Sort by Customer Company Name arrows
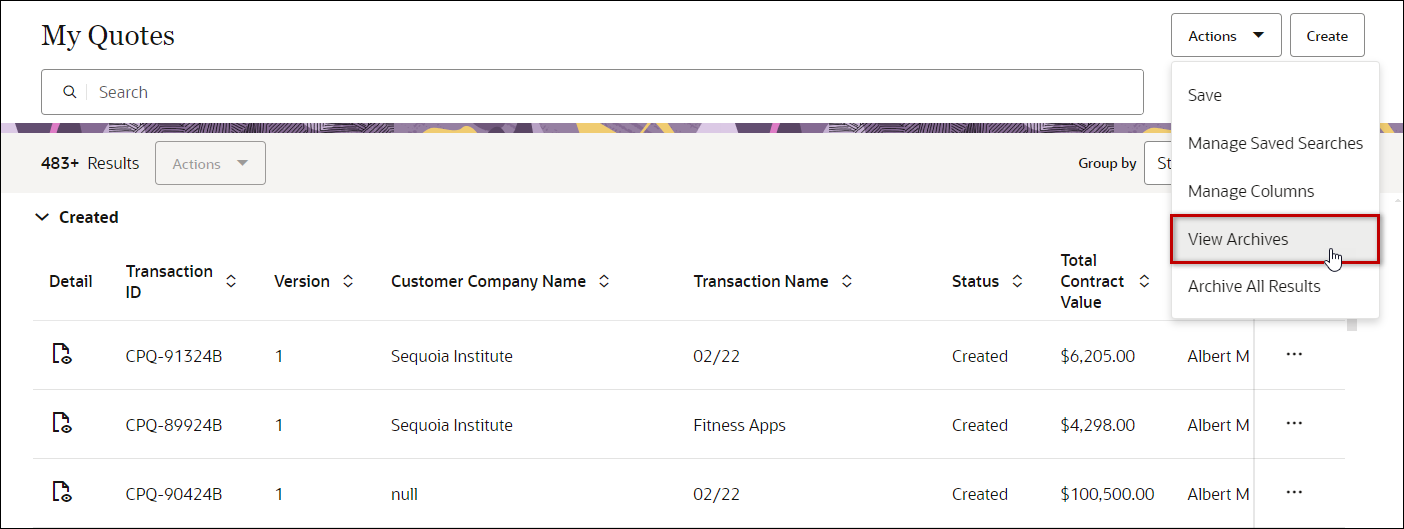Screen dimensions: 1404x529 pyautogui.click(x=604, y=282)
